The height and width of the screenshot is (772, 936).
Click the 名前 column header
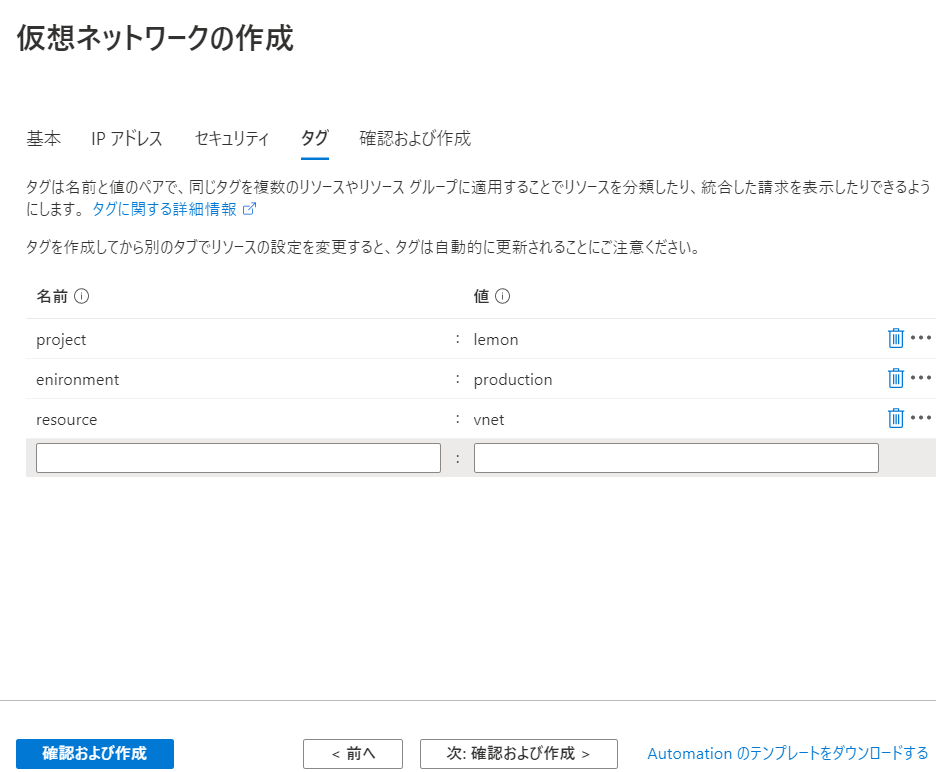pyautogui.click(x=52, y=296)
